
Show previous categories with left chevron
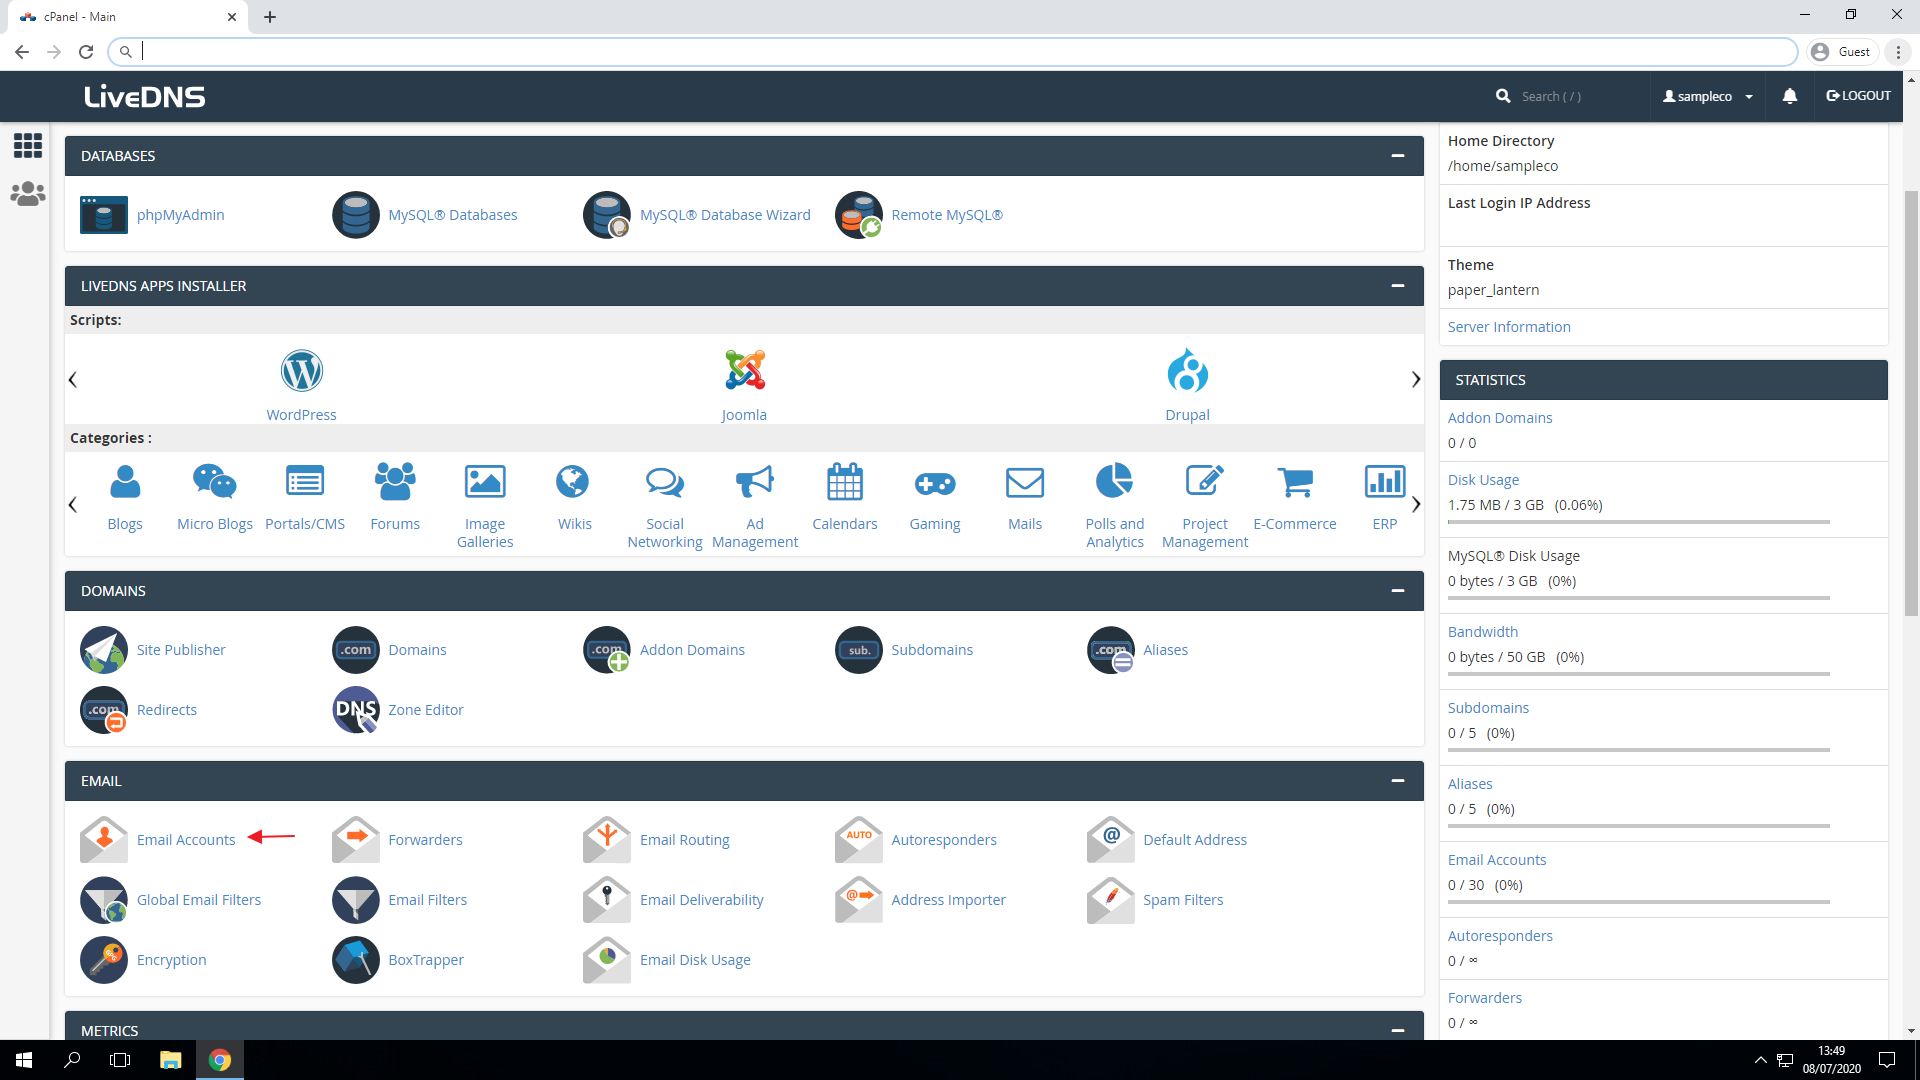(x=72, y=504)
